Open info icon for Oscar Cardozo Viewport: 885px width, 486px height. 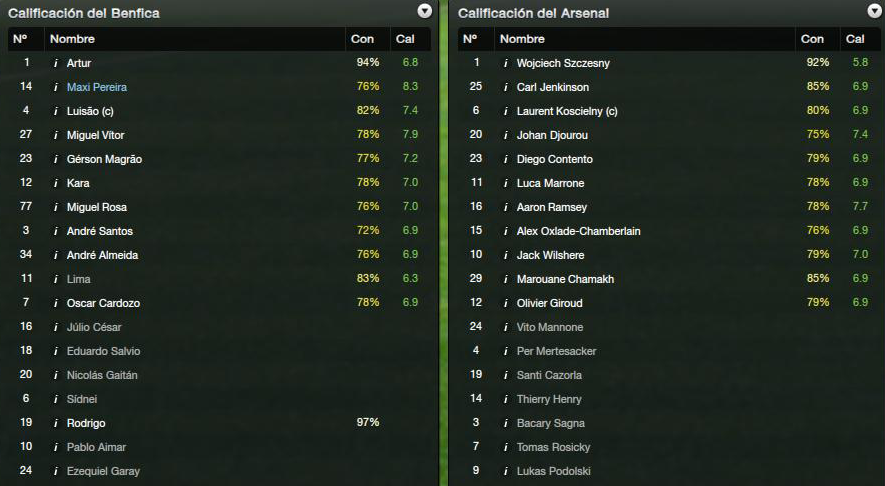point(55,303)
